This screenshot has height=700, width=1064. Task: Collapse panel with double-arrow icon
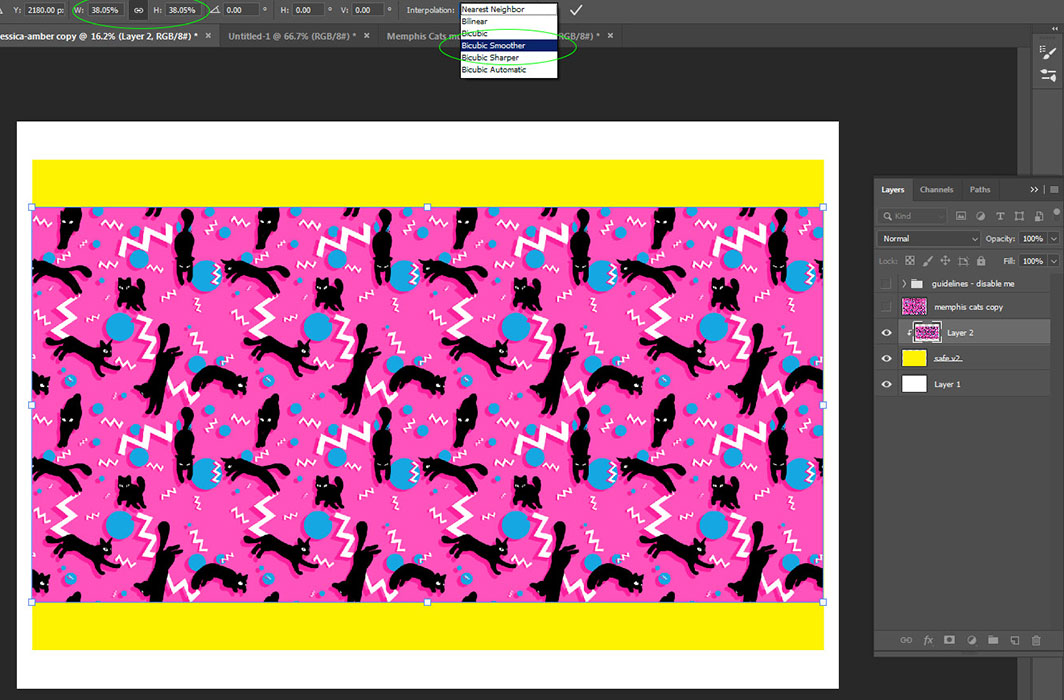click(1034, 190)
